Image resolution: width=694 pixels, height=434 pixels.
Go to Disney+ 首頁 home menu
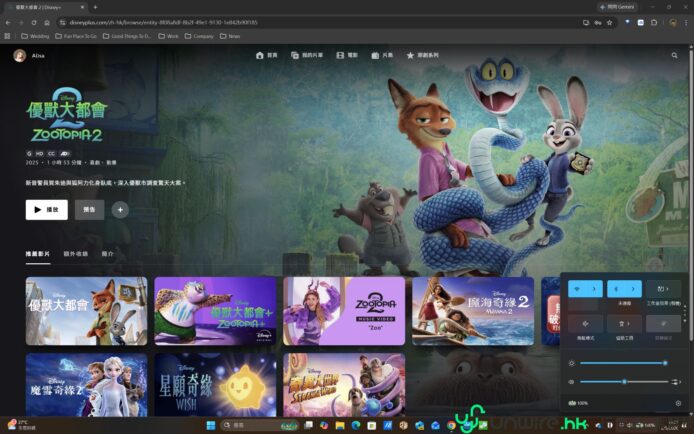coord(266,55)
